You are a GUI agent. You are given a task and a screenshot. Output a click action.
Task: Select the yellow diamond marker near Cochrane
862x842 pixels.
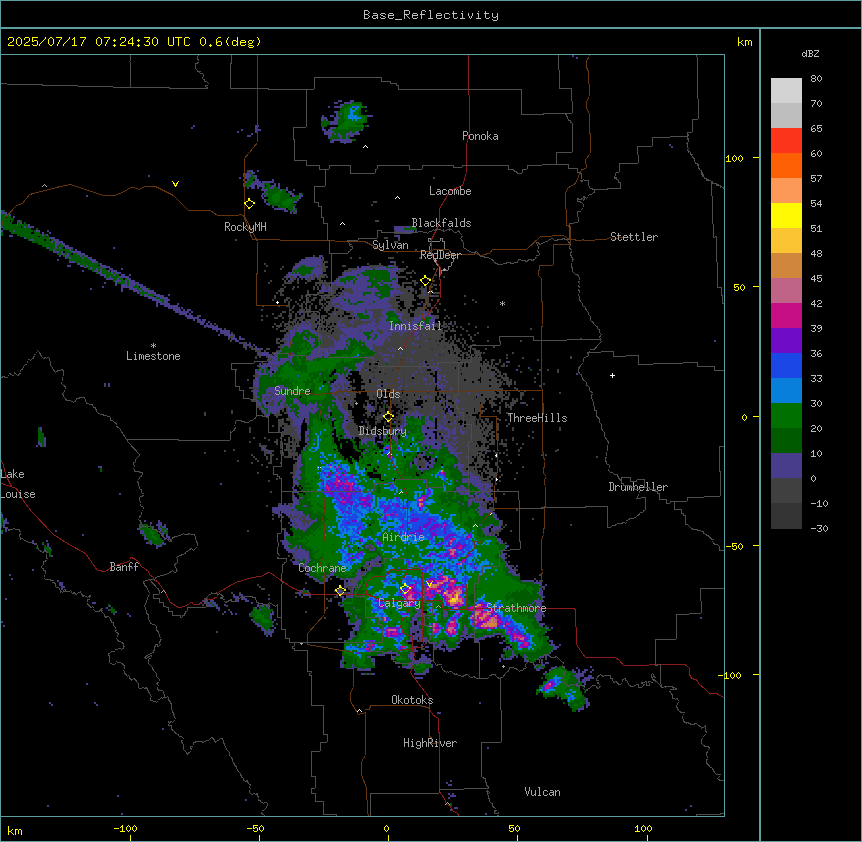pos(340,591)
